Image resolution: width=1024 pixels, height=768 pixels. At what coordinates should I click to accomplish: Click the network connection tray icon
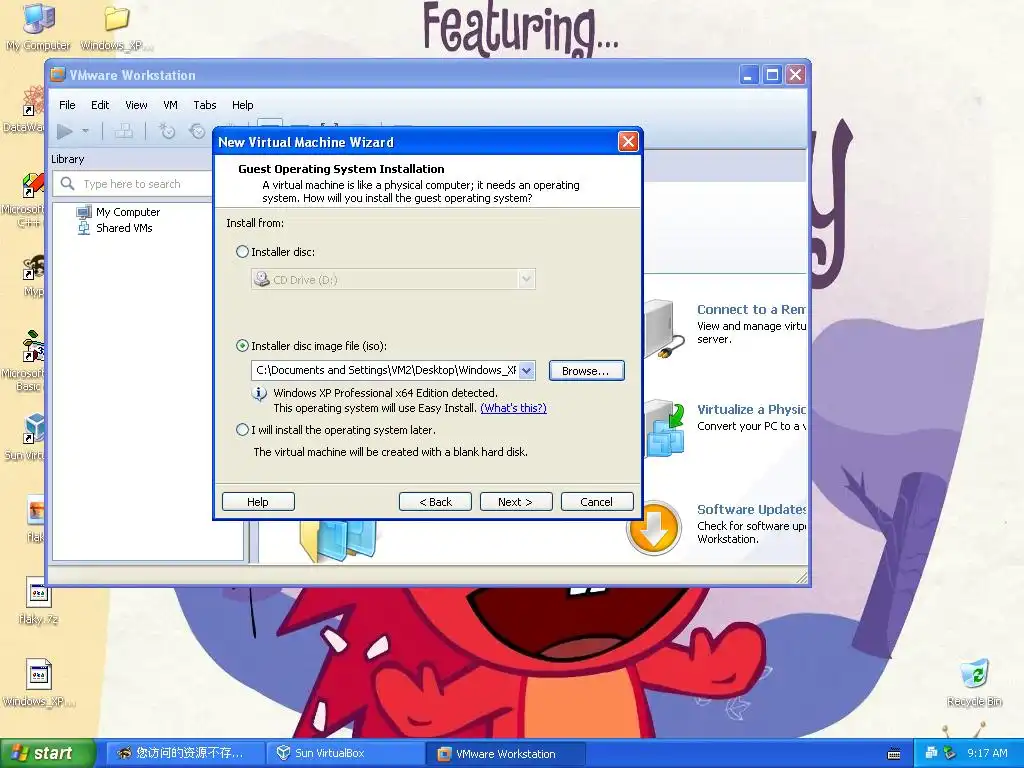click(x=932, y=753)
